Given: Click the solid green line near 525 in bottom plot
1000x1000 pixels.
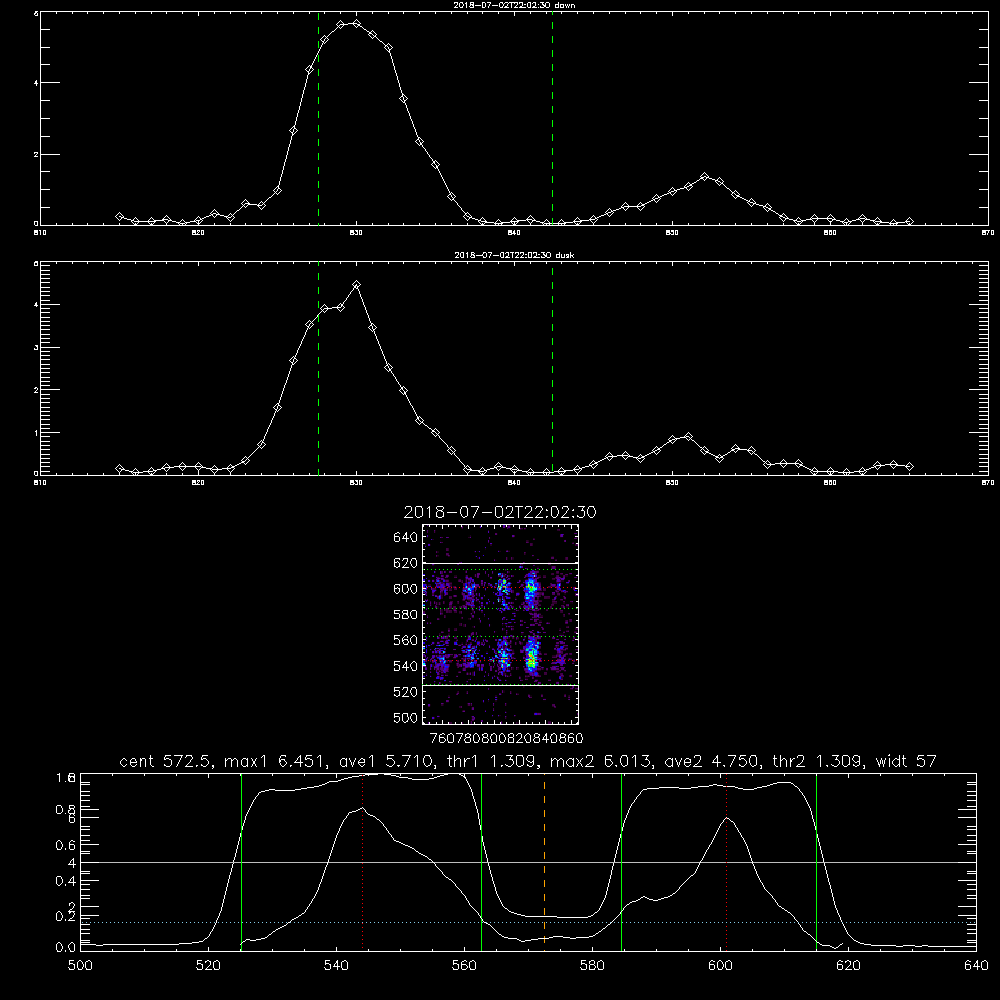Looking at the screenshot, I should pos(241,861).
